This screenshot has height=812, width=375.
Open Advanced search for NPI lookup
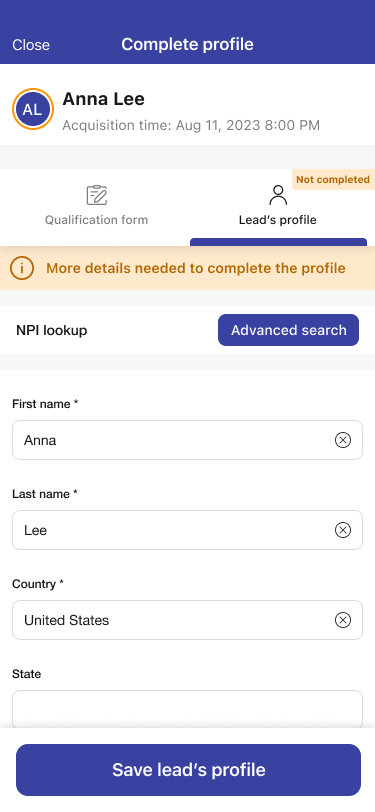tap(289, 330)
